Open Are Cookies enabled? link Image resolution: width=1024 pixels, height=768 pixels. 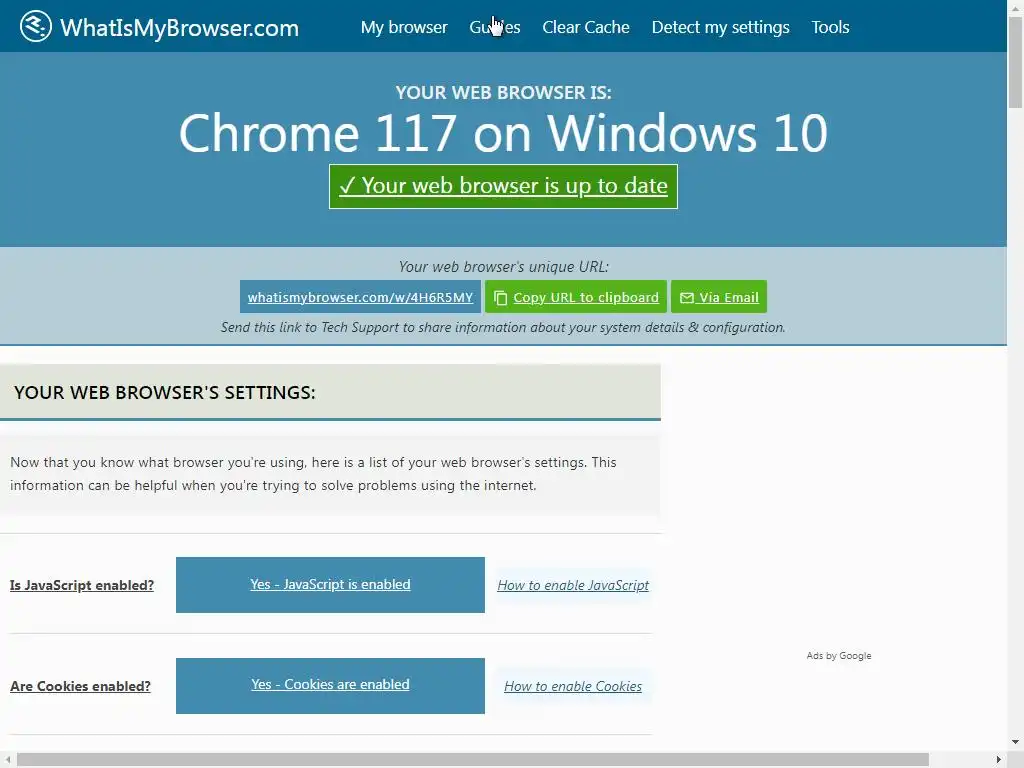point(80,686)
